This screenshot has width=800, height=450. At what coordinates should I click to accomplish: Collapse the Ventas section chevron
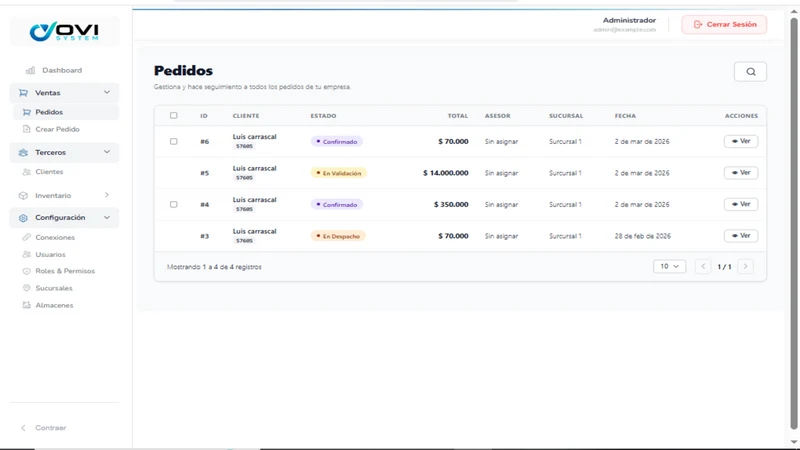point(107,92)
